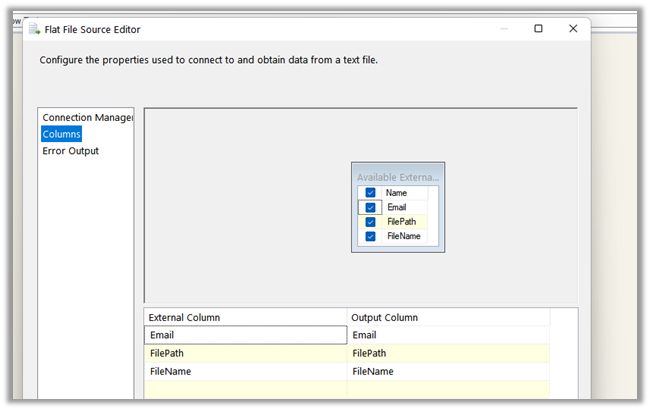Click the Available External Columns table title
The image size is (650, 410).
click(x=397, y=177)
